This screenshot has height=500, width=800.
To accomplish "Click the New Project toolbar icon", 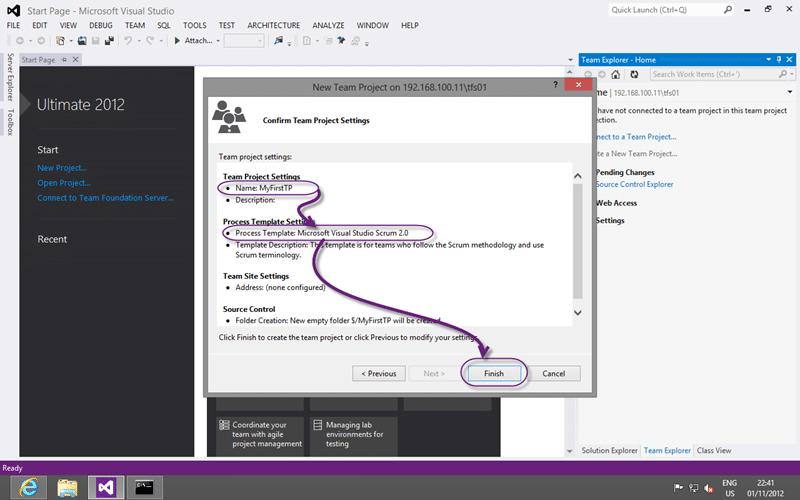I will pos(60,41).
